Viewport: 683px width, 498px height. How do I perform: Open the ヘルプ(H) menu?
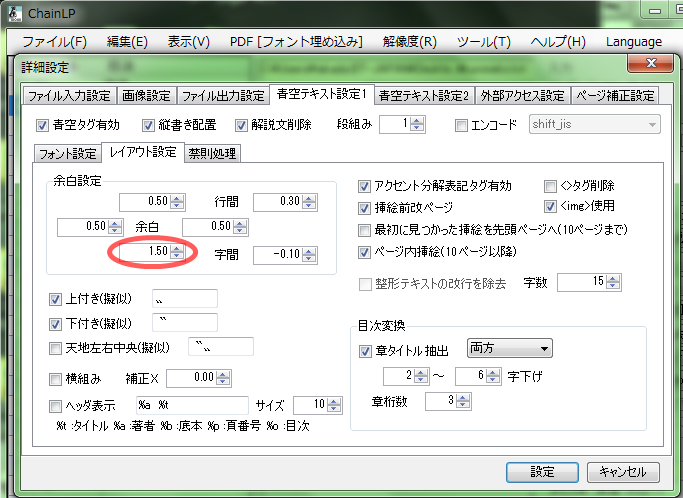coord(558,42)
